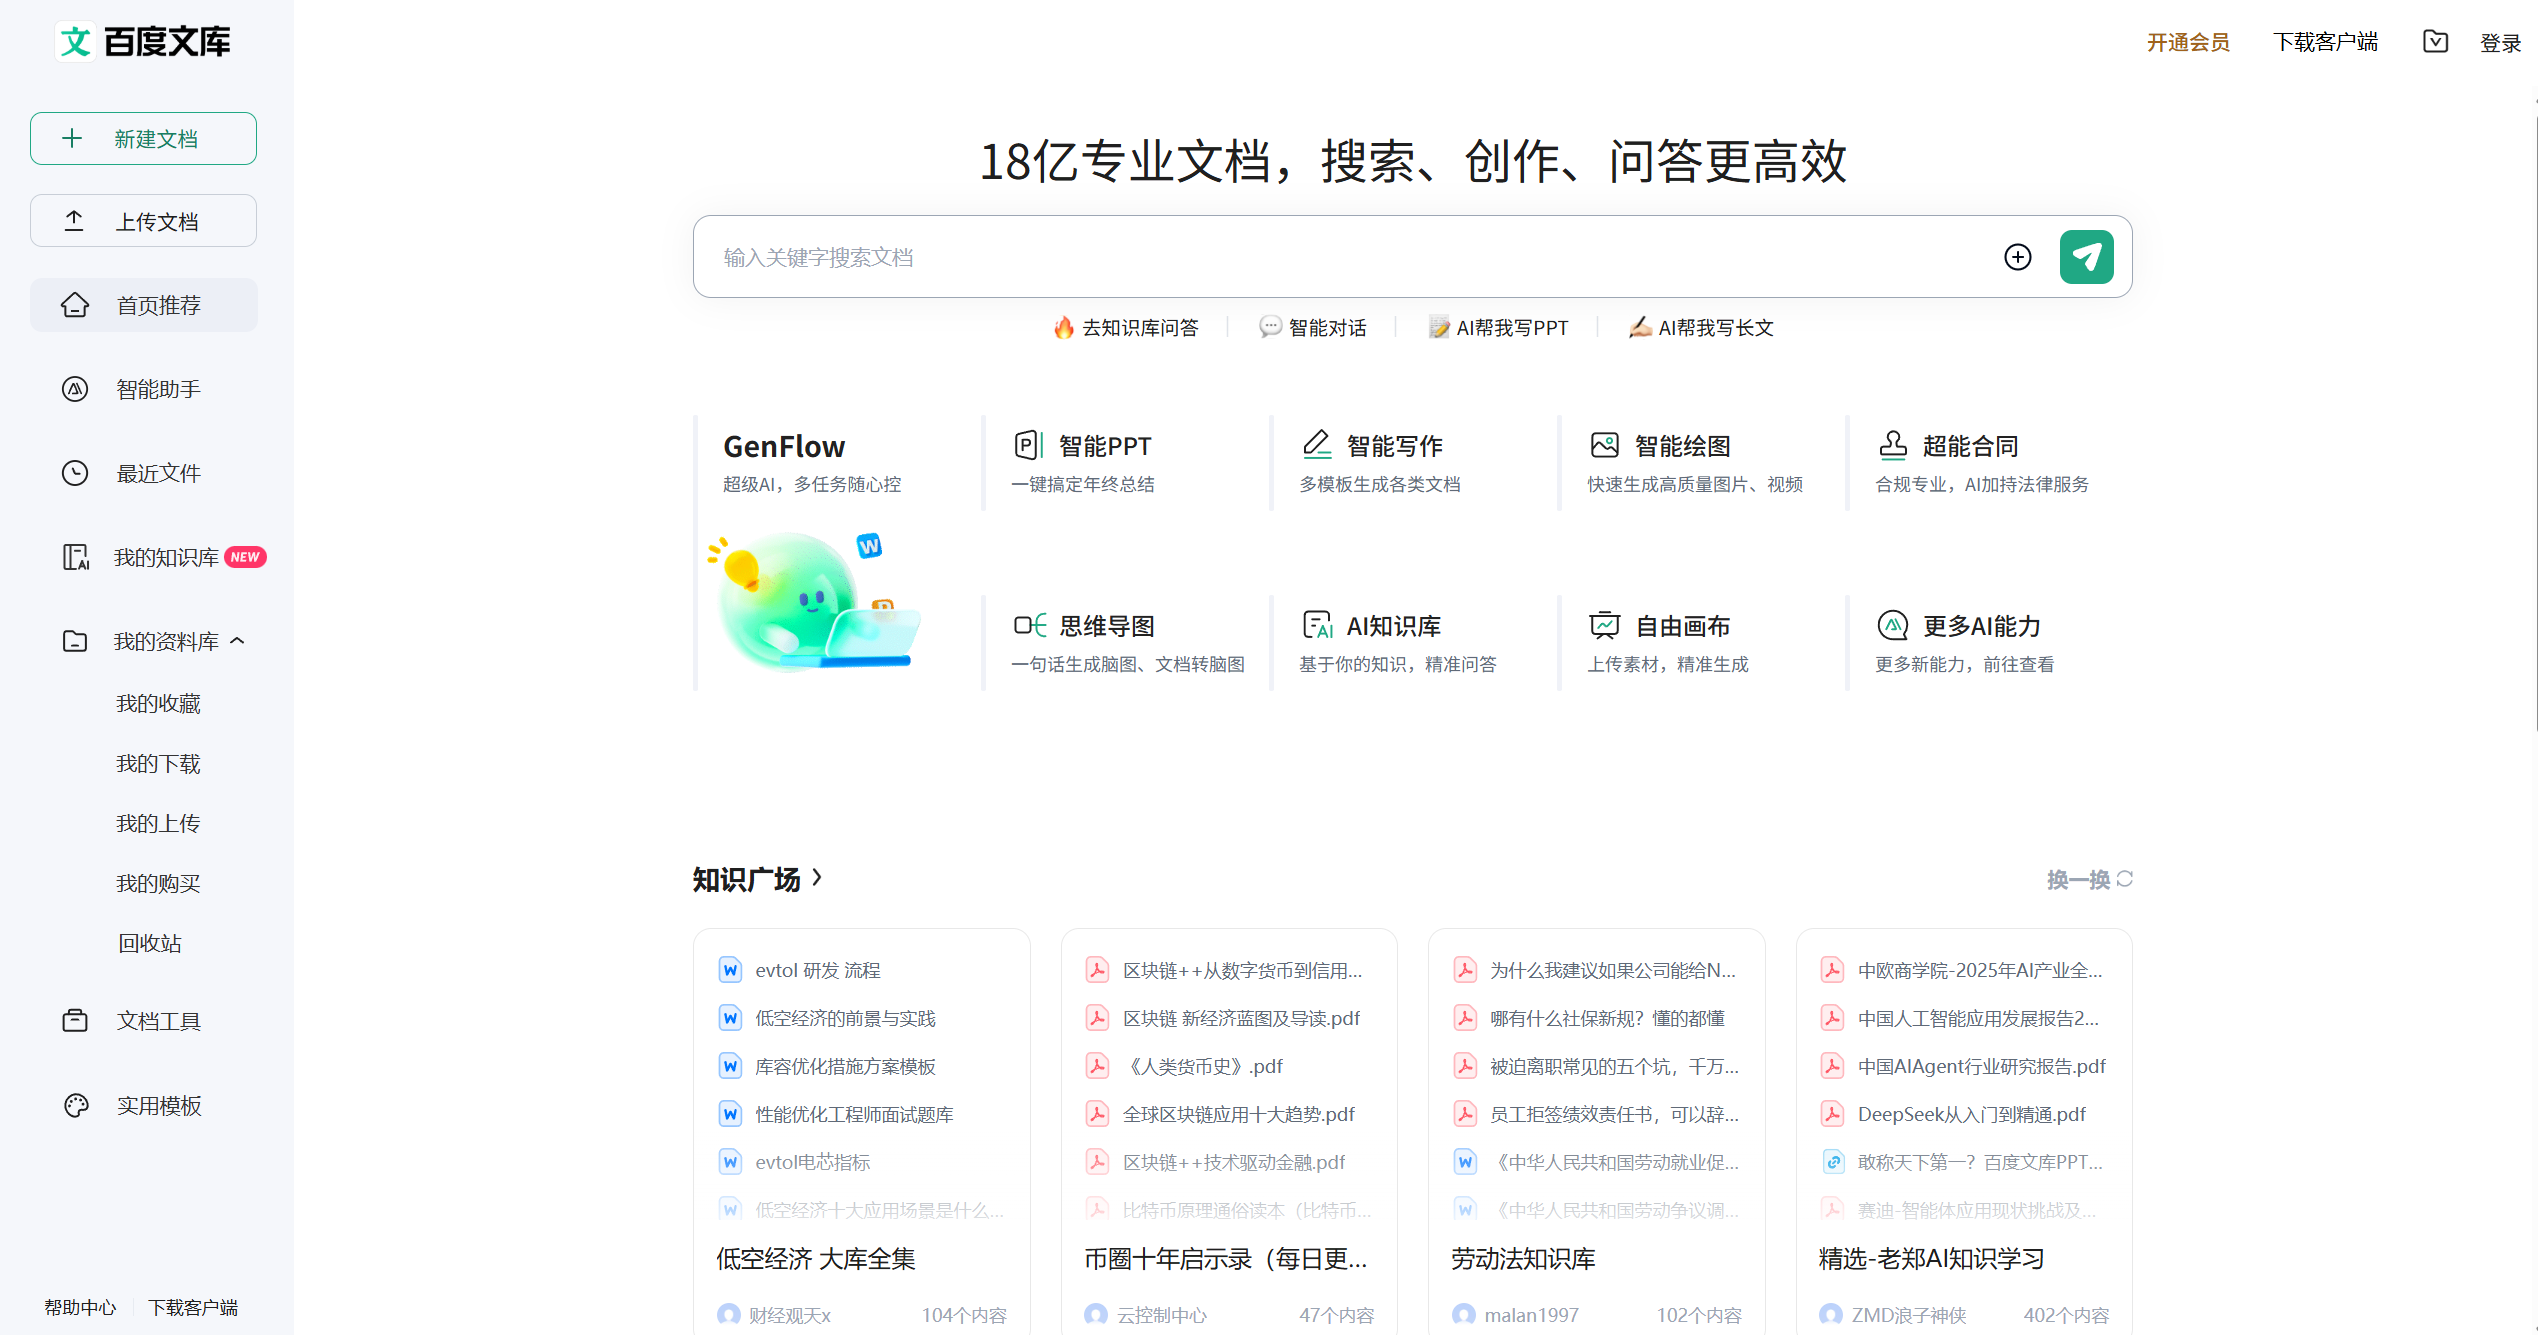2538x1335 pixels.
Task: Open 回收站 in sidebar
Action: [x=150, y=943]
